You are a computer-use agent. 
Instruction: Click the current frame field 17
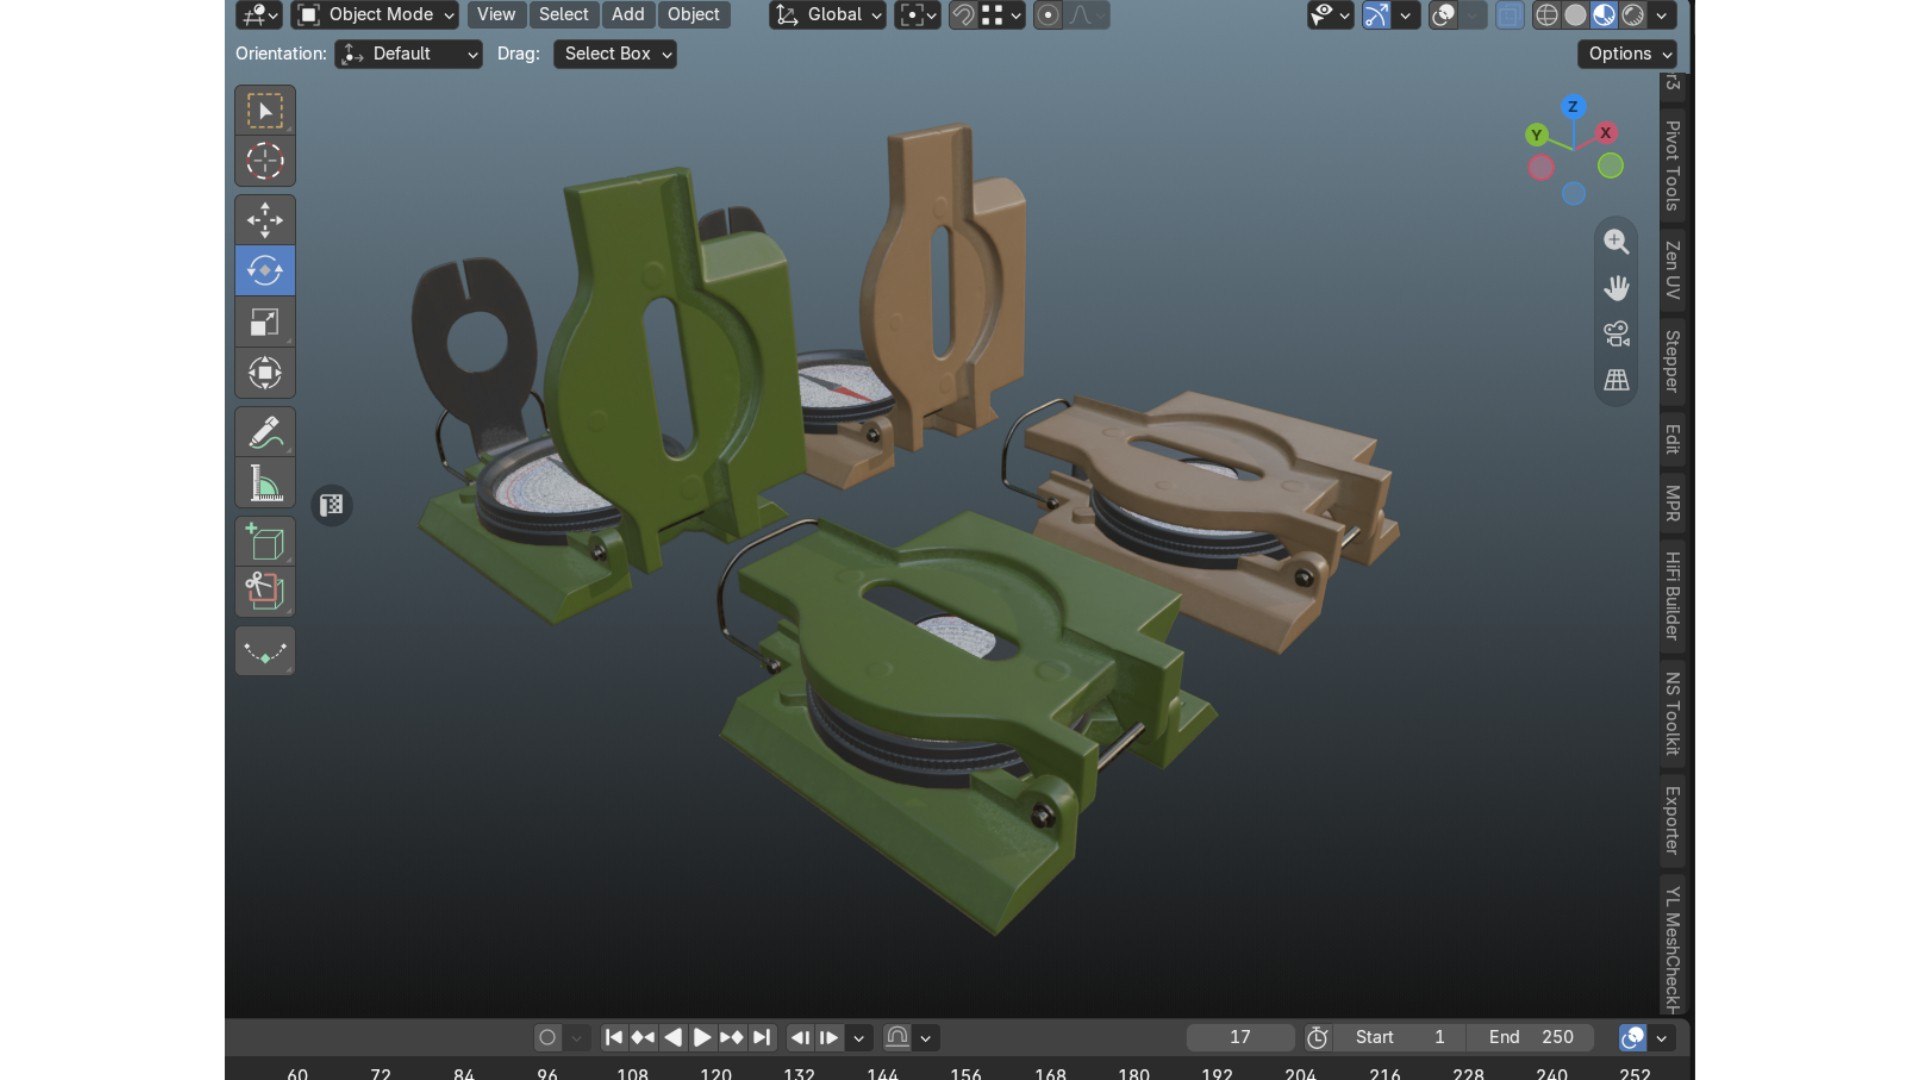click(x=1240, y=1037)
